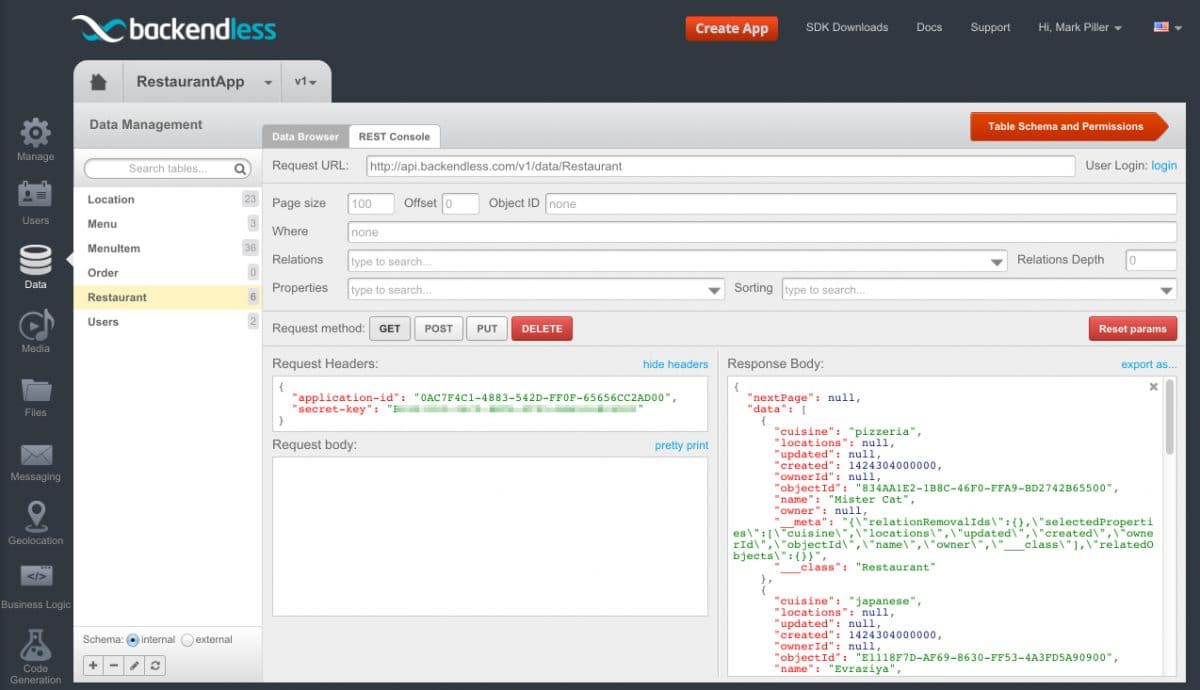
Task: Click the Relations Depth input field
Action: (1151, 261)
